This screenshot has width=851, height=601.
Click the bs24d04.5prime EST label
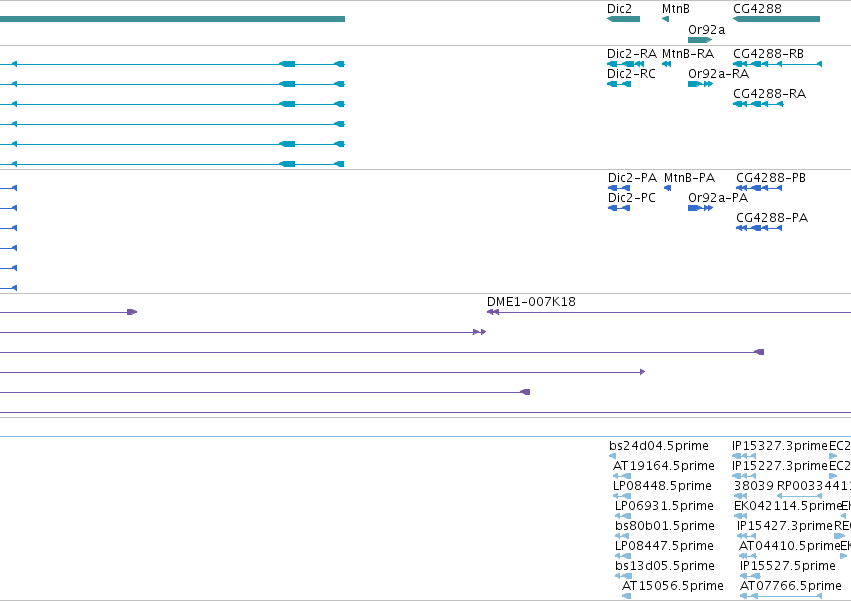click(x=659, y=446)
